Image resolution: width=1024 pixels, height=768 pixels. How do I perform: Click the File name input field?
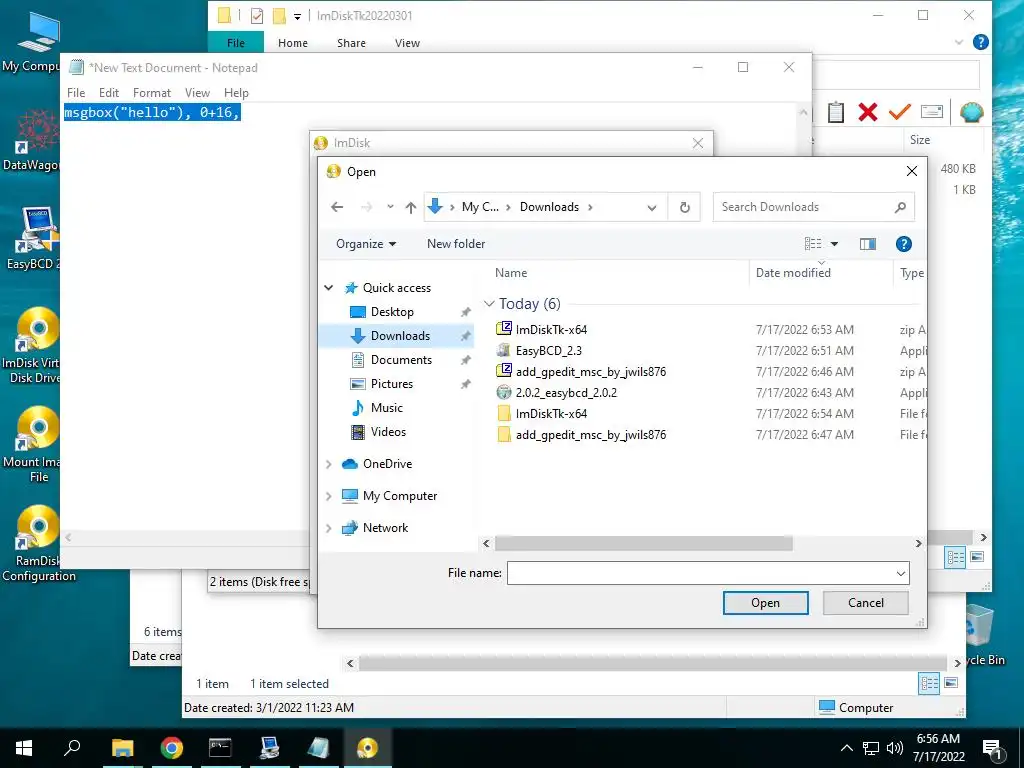pos(700,573)
